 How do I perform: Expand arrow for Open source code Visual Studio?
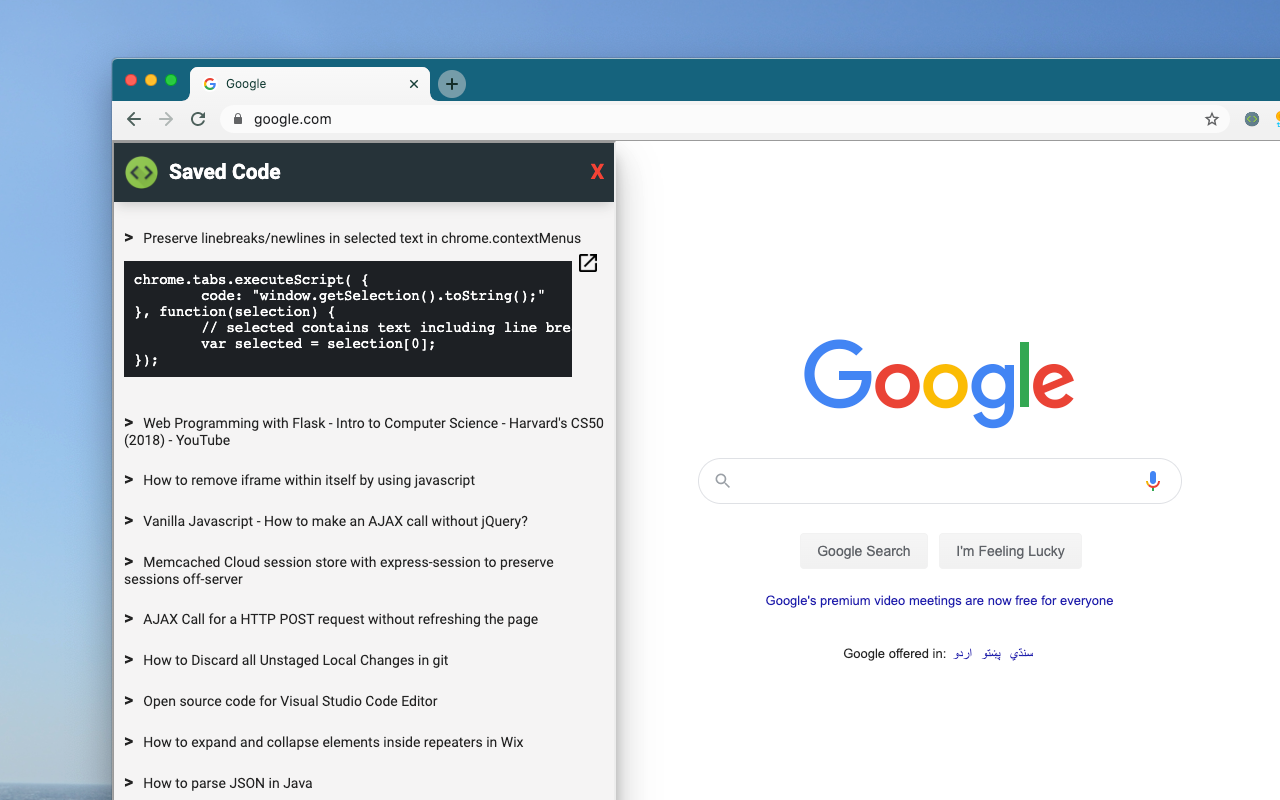[x=129, y=701]
